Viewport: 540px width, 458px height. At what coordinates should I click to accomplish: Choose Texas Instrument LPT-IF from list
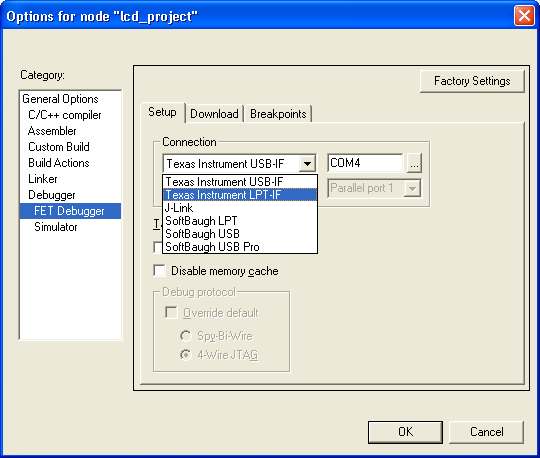pos(240,195)
